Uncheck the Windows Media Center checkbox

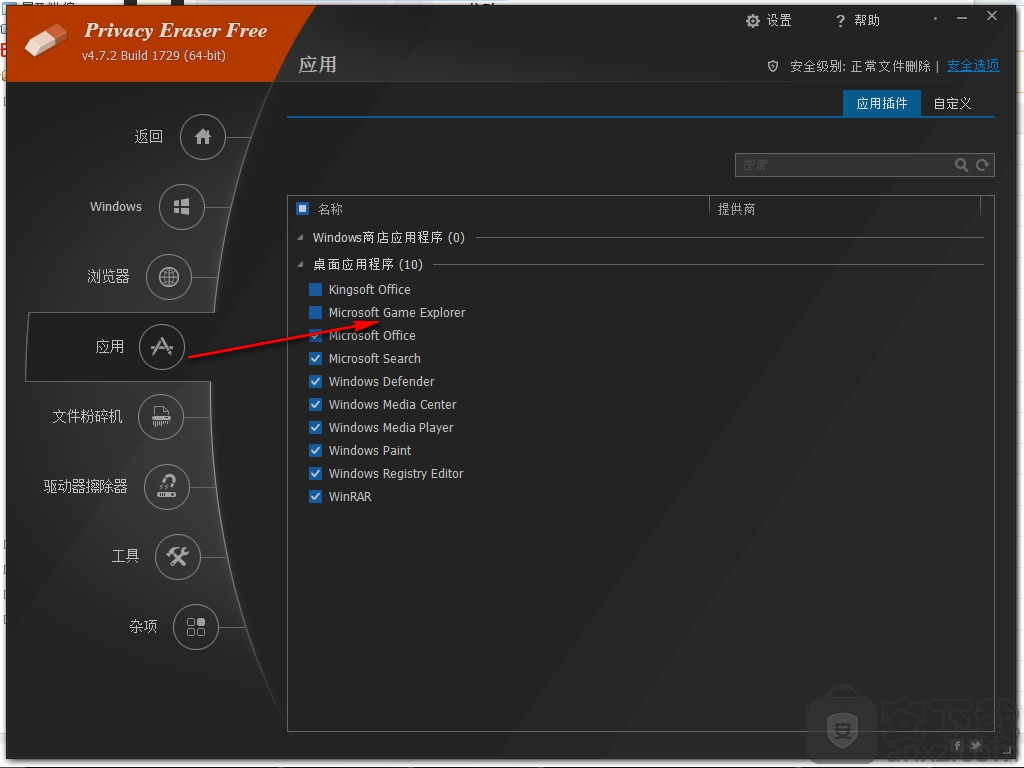coord(315,404)
